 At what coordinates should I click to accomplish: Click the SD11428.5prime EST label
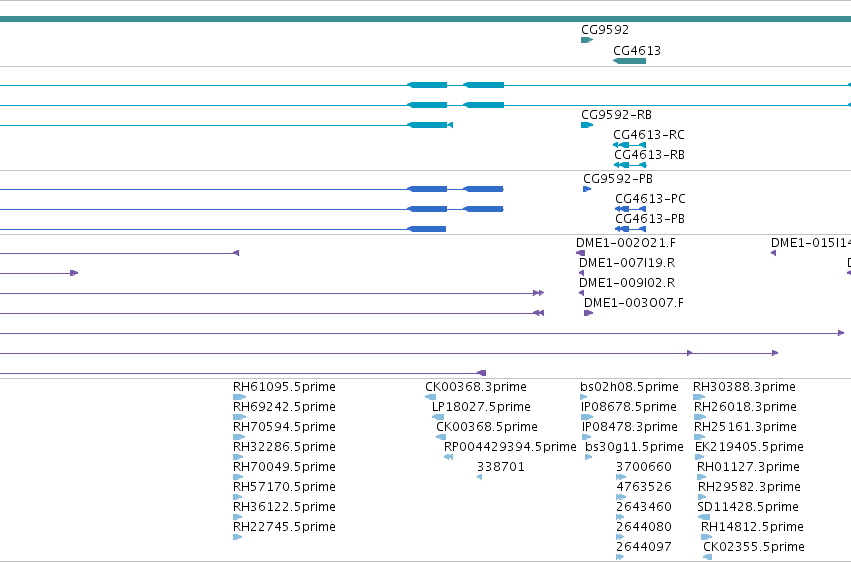pyautogui.click(x=747, y=508)
